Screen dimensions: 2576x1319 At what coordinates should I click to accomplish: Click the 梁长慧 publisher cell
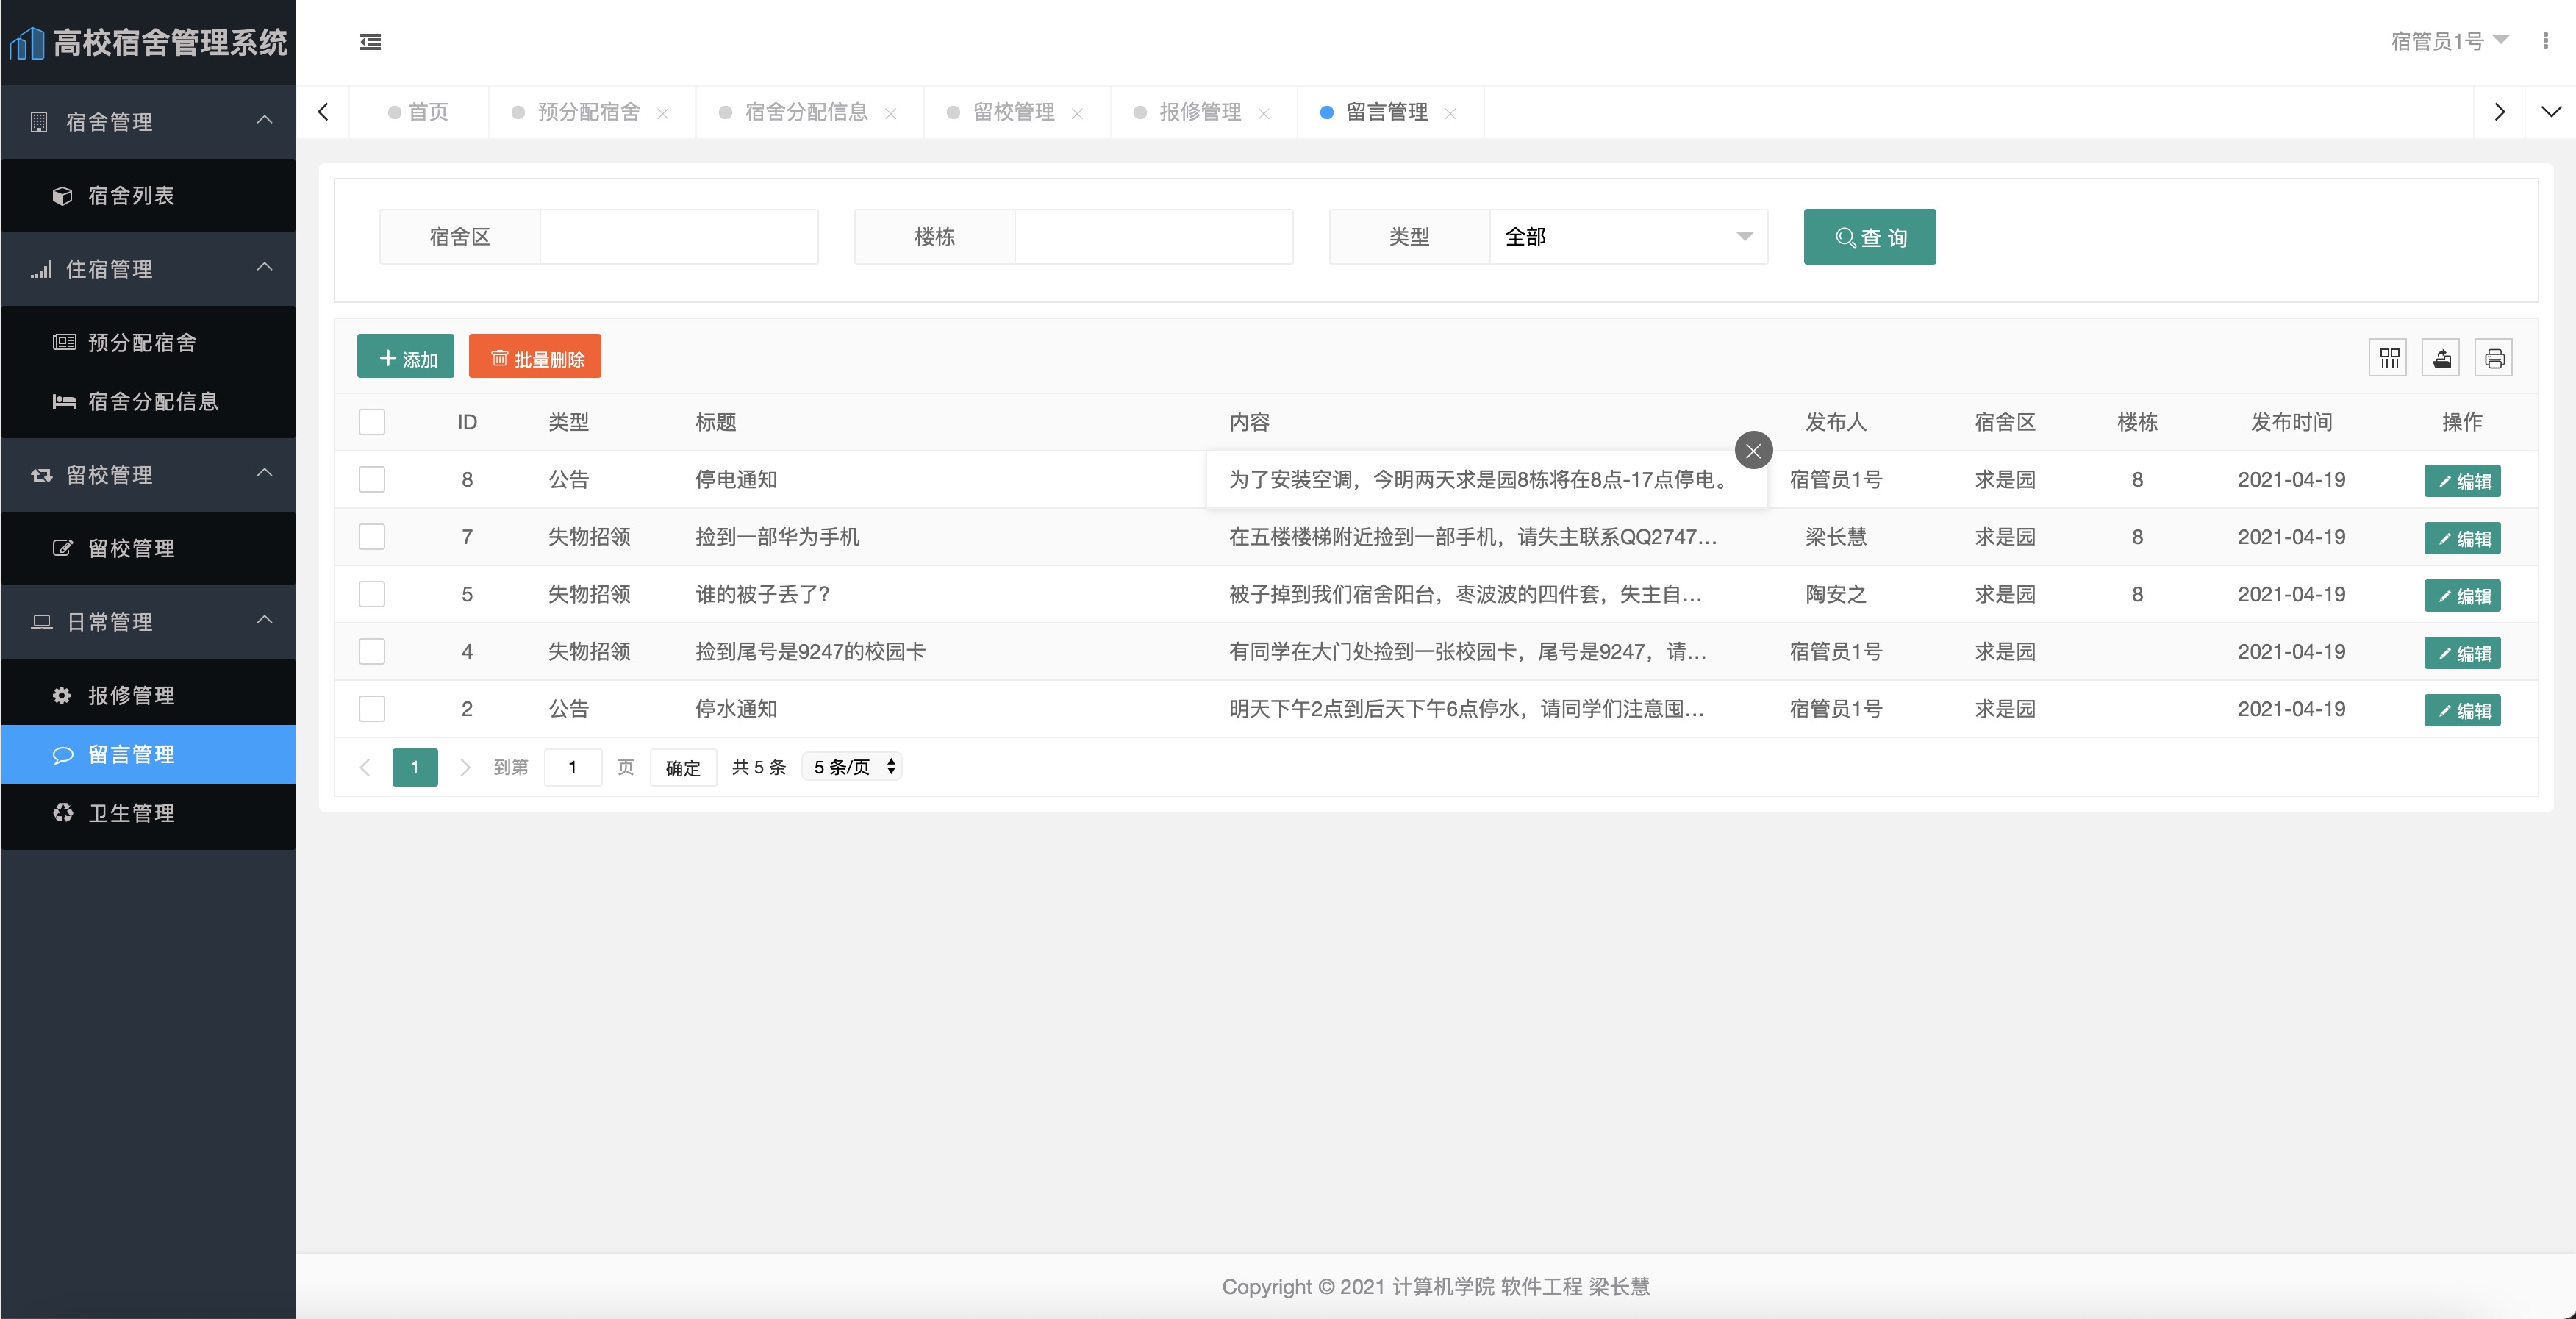tap(1836, 537)
